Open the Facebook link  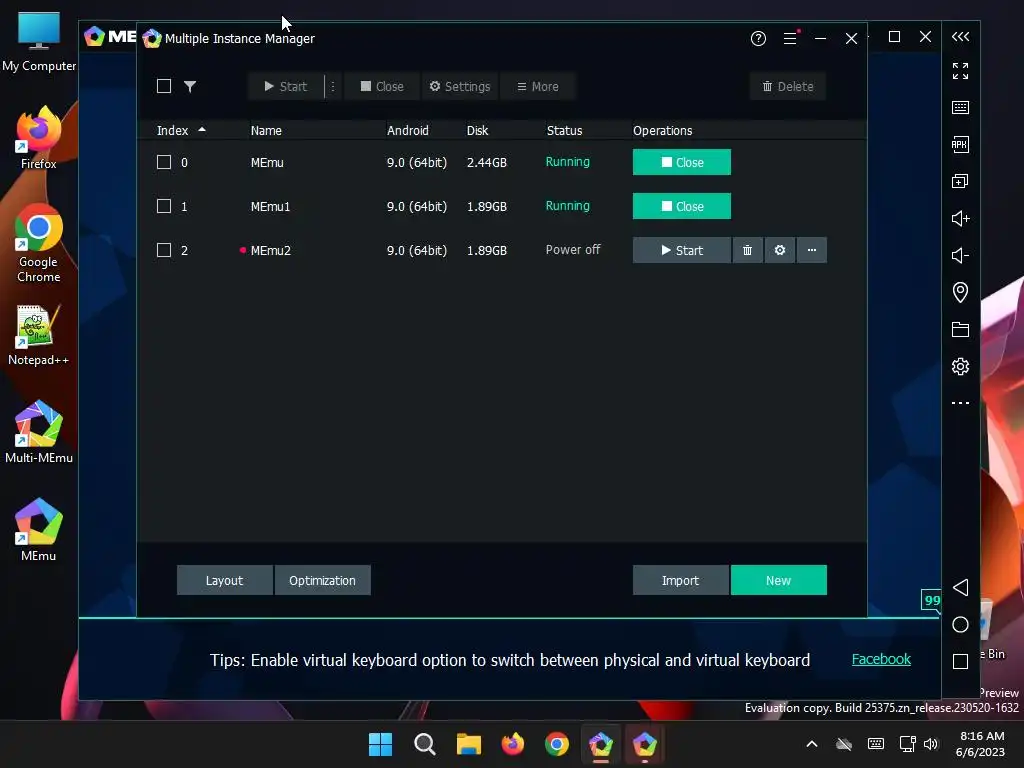(x=881, y=659)
